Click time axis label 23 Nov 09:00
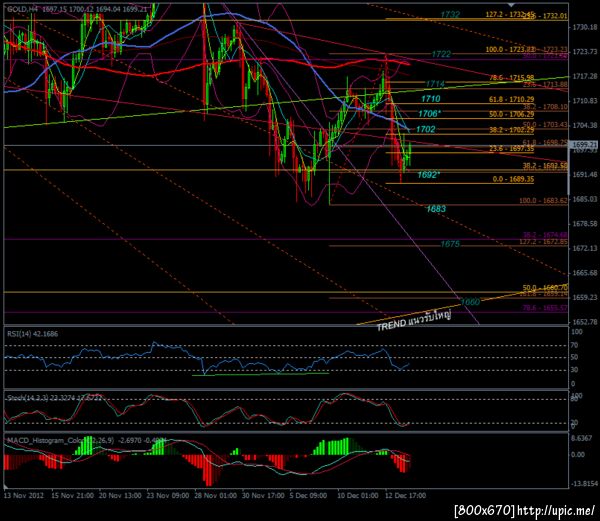 [x=168, y=495]
